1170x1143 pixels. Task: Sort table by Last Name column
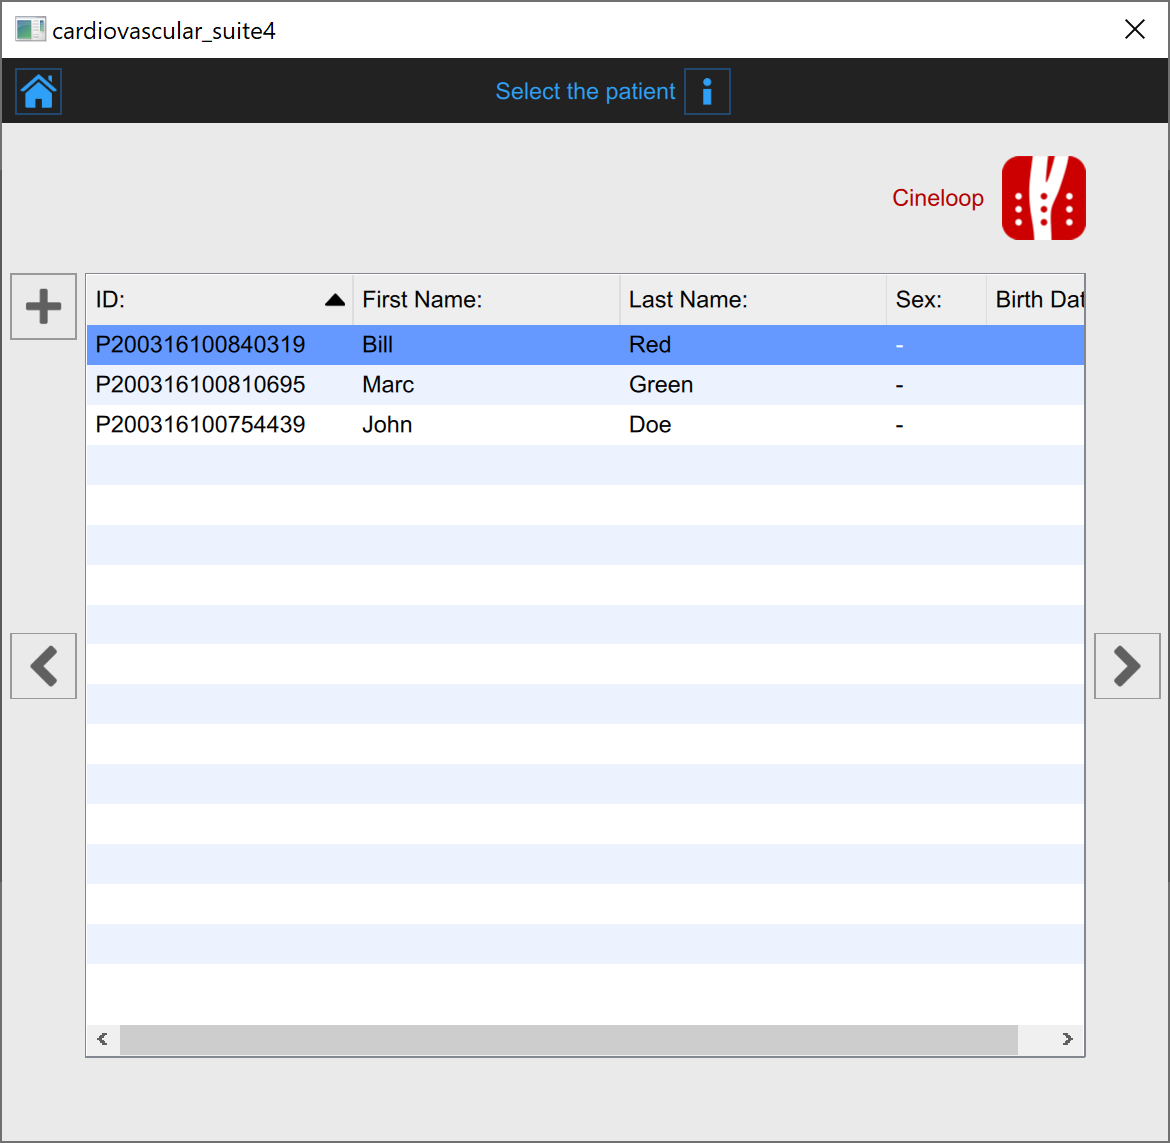pyautogui.click(x=752, y=300)
